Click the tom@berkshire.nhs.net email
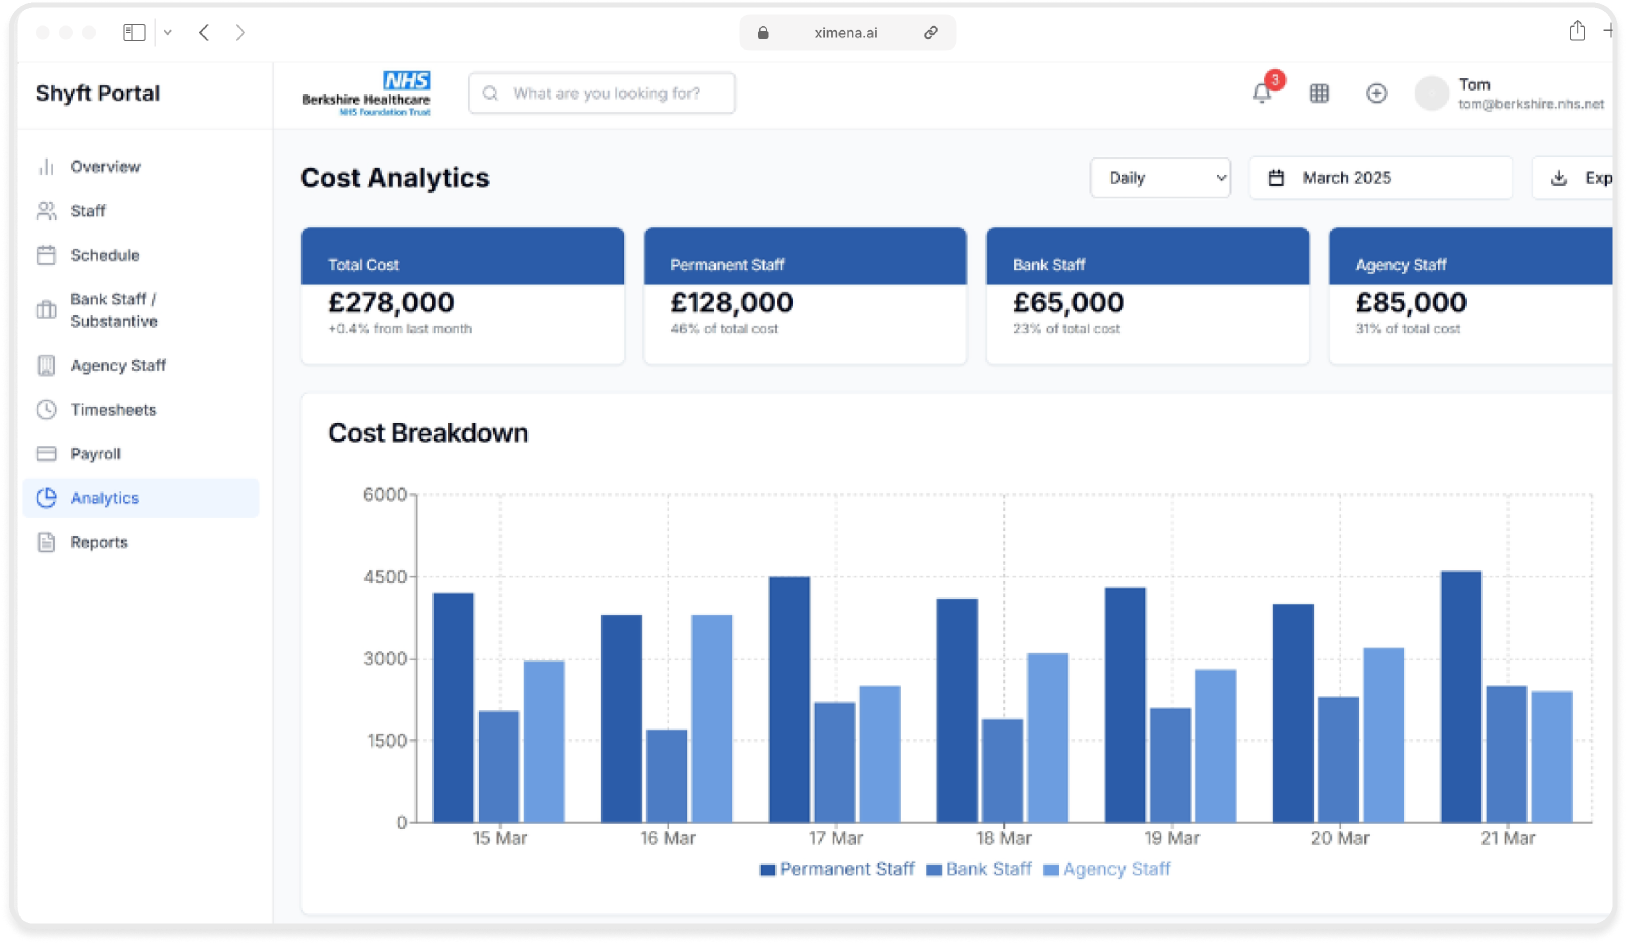1627x944 pixels. (x=1531, y=104)
